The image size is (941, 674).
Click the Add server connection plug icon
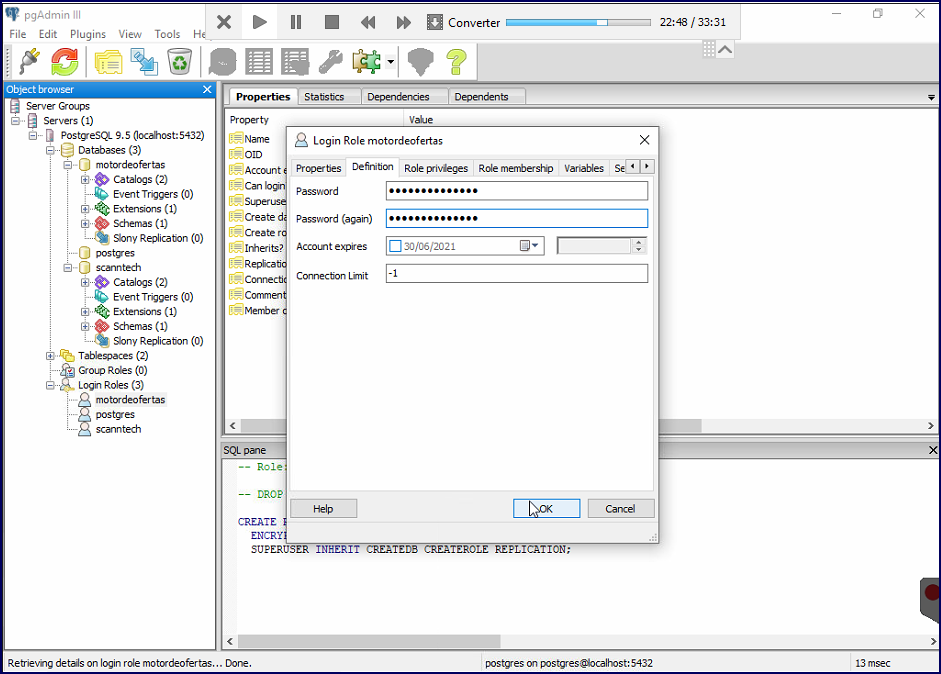(x=29, y=61)
